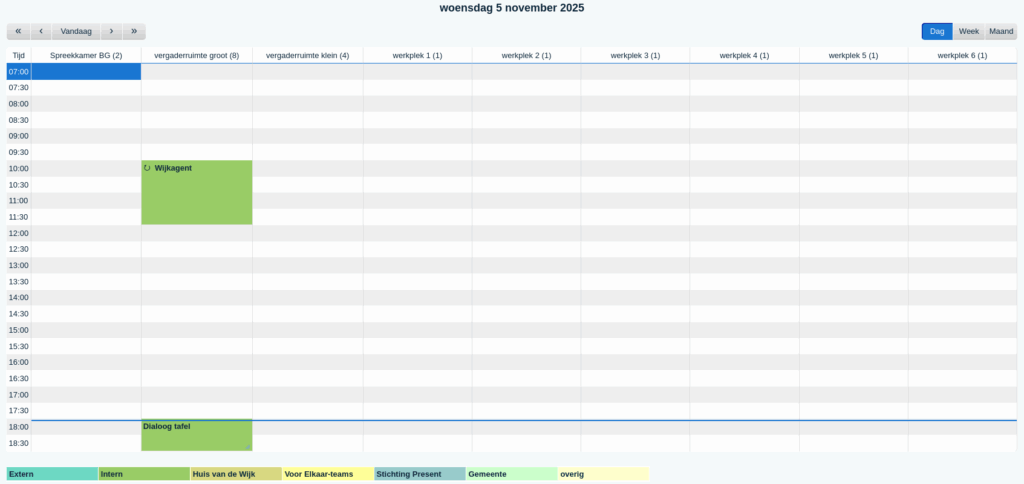Go to next day using single-right arrow

111,31
